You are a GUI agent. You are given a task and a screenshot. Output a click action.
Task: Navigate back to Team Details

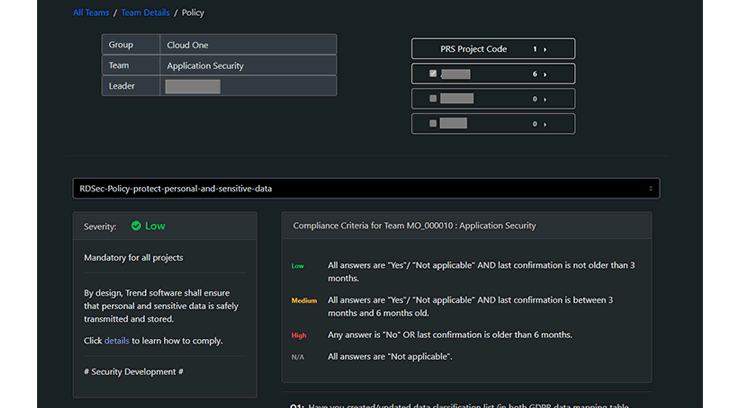pyautogui.click(x=146, y=13)
